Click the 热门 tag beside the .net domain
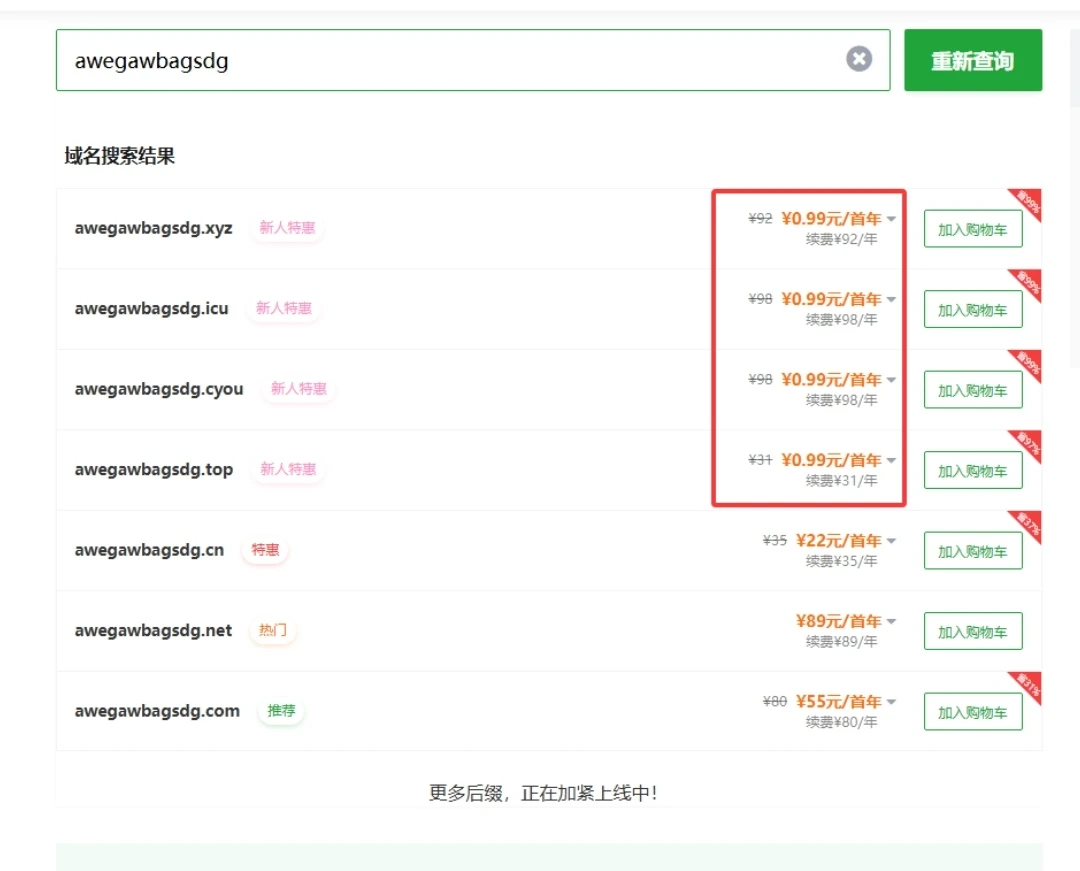The image size is (1080, 871). [x=272, y=631]
